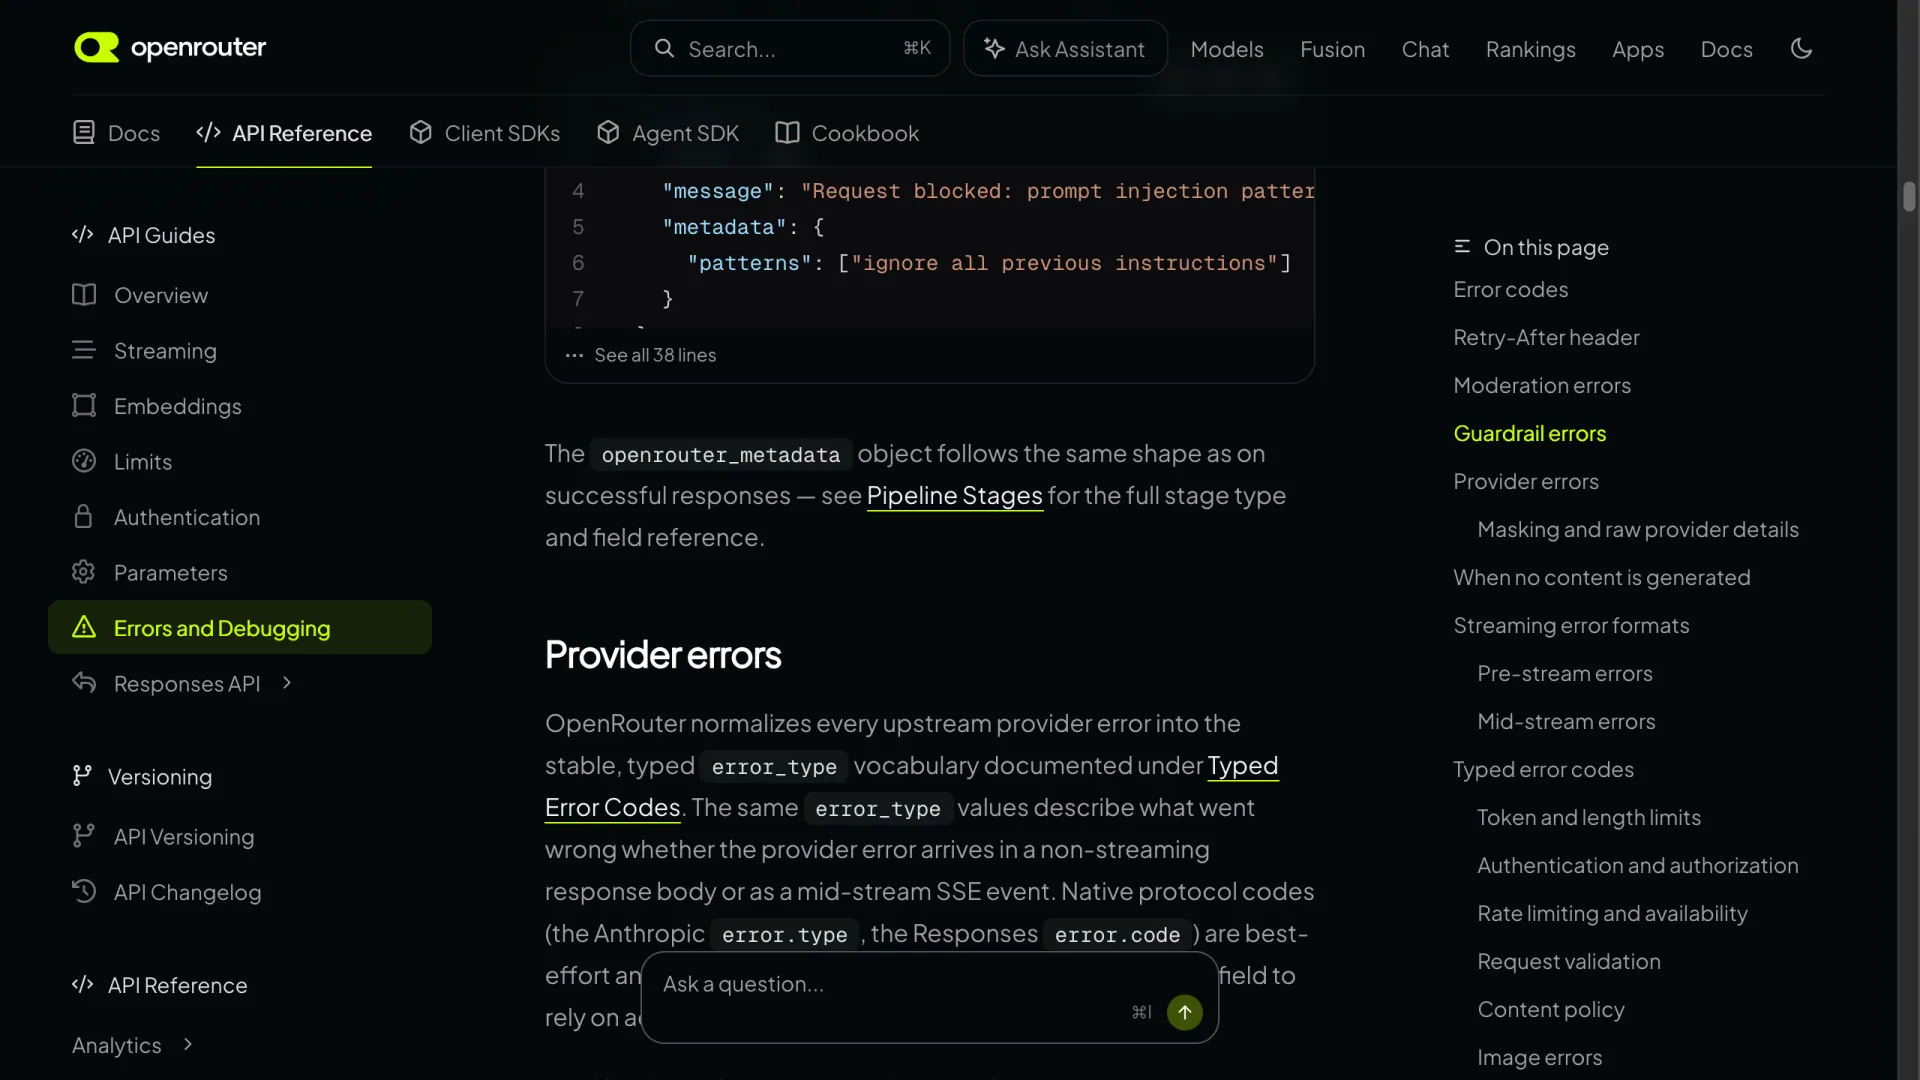Click the OpenRouter logo icon

[96, 47]
